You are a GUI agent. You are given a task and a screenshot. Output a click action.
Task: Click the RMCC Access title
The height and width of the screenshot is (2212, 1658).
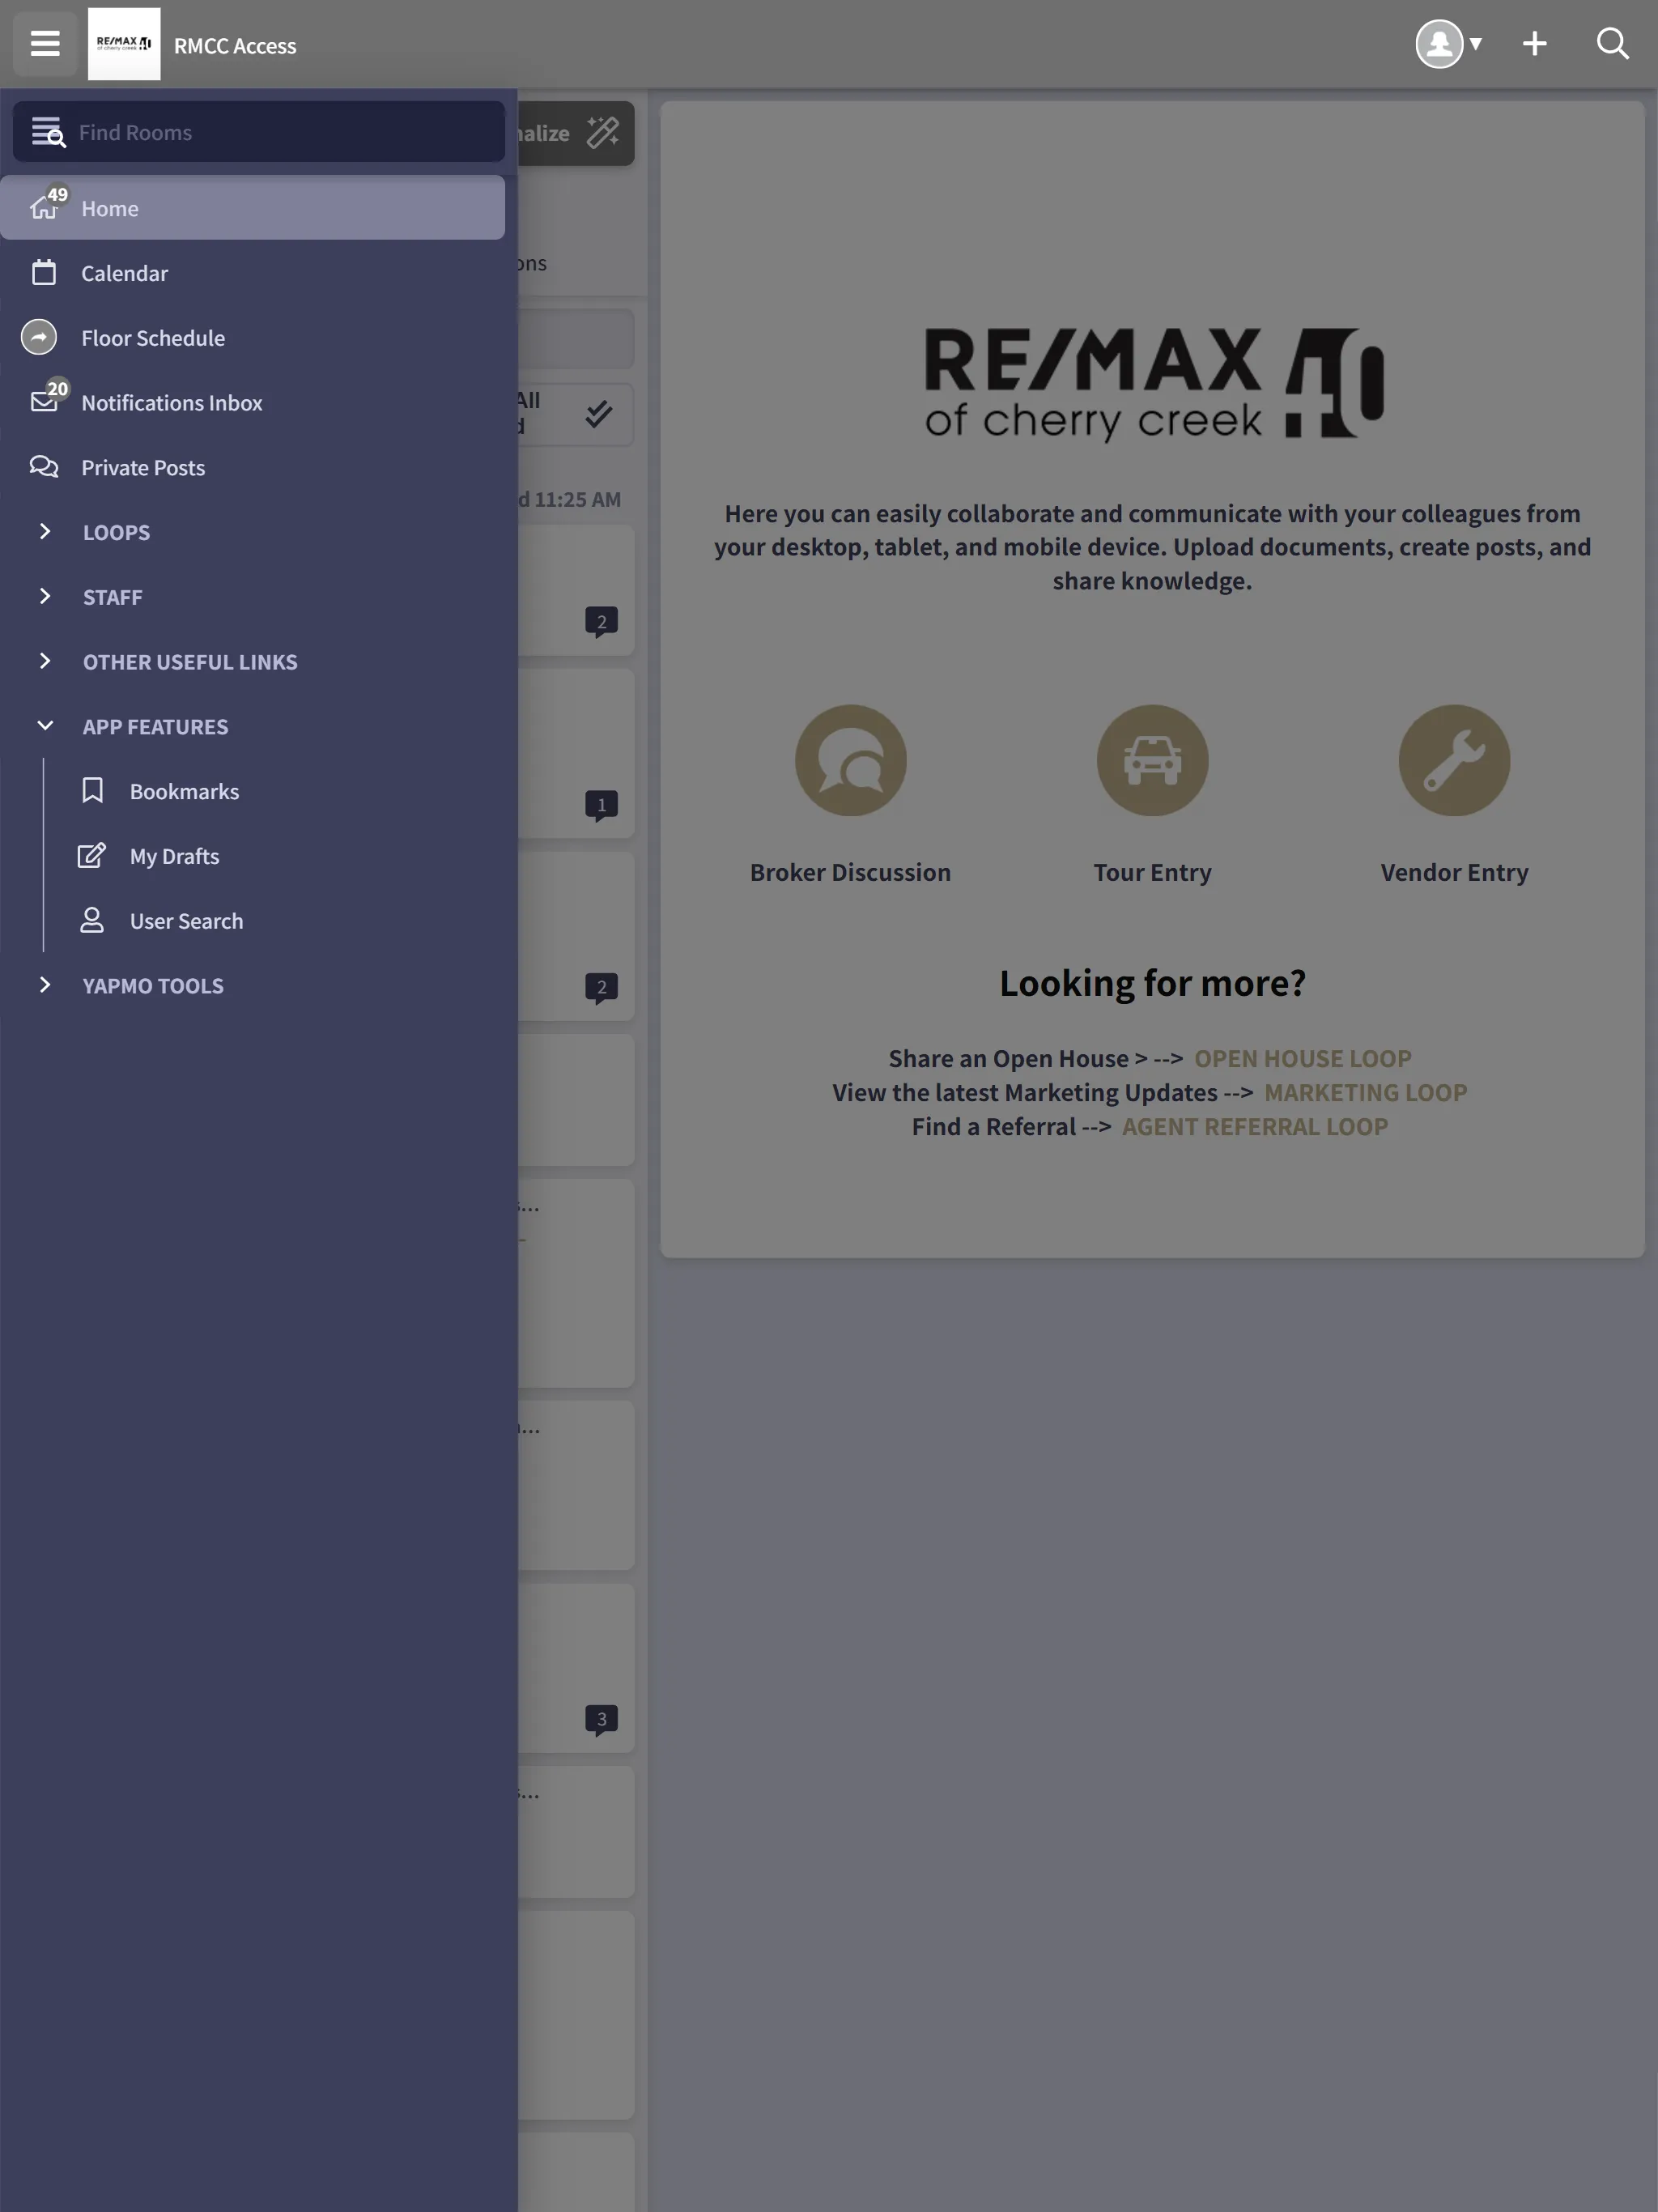[x=235, y=46]
